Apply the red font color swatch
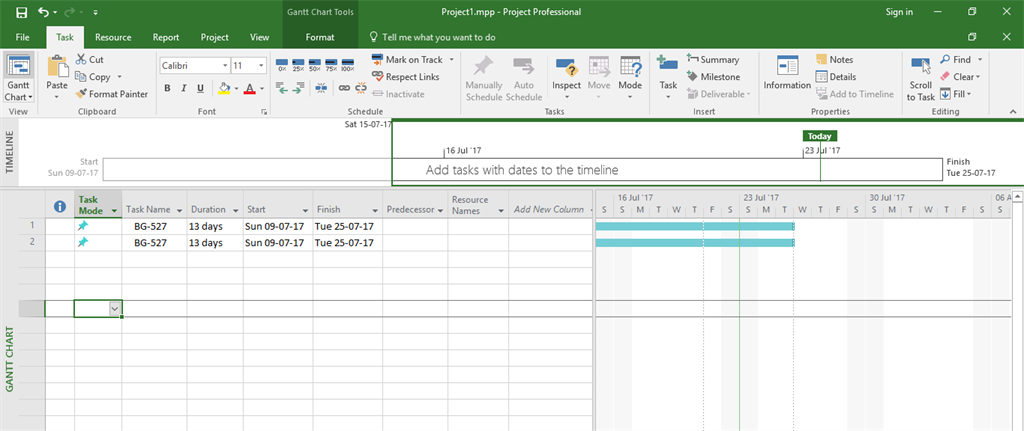 click(249, 88)
